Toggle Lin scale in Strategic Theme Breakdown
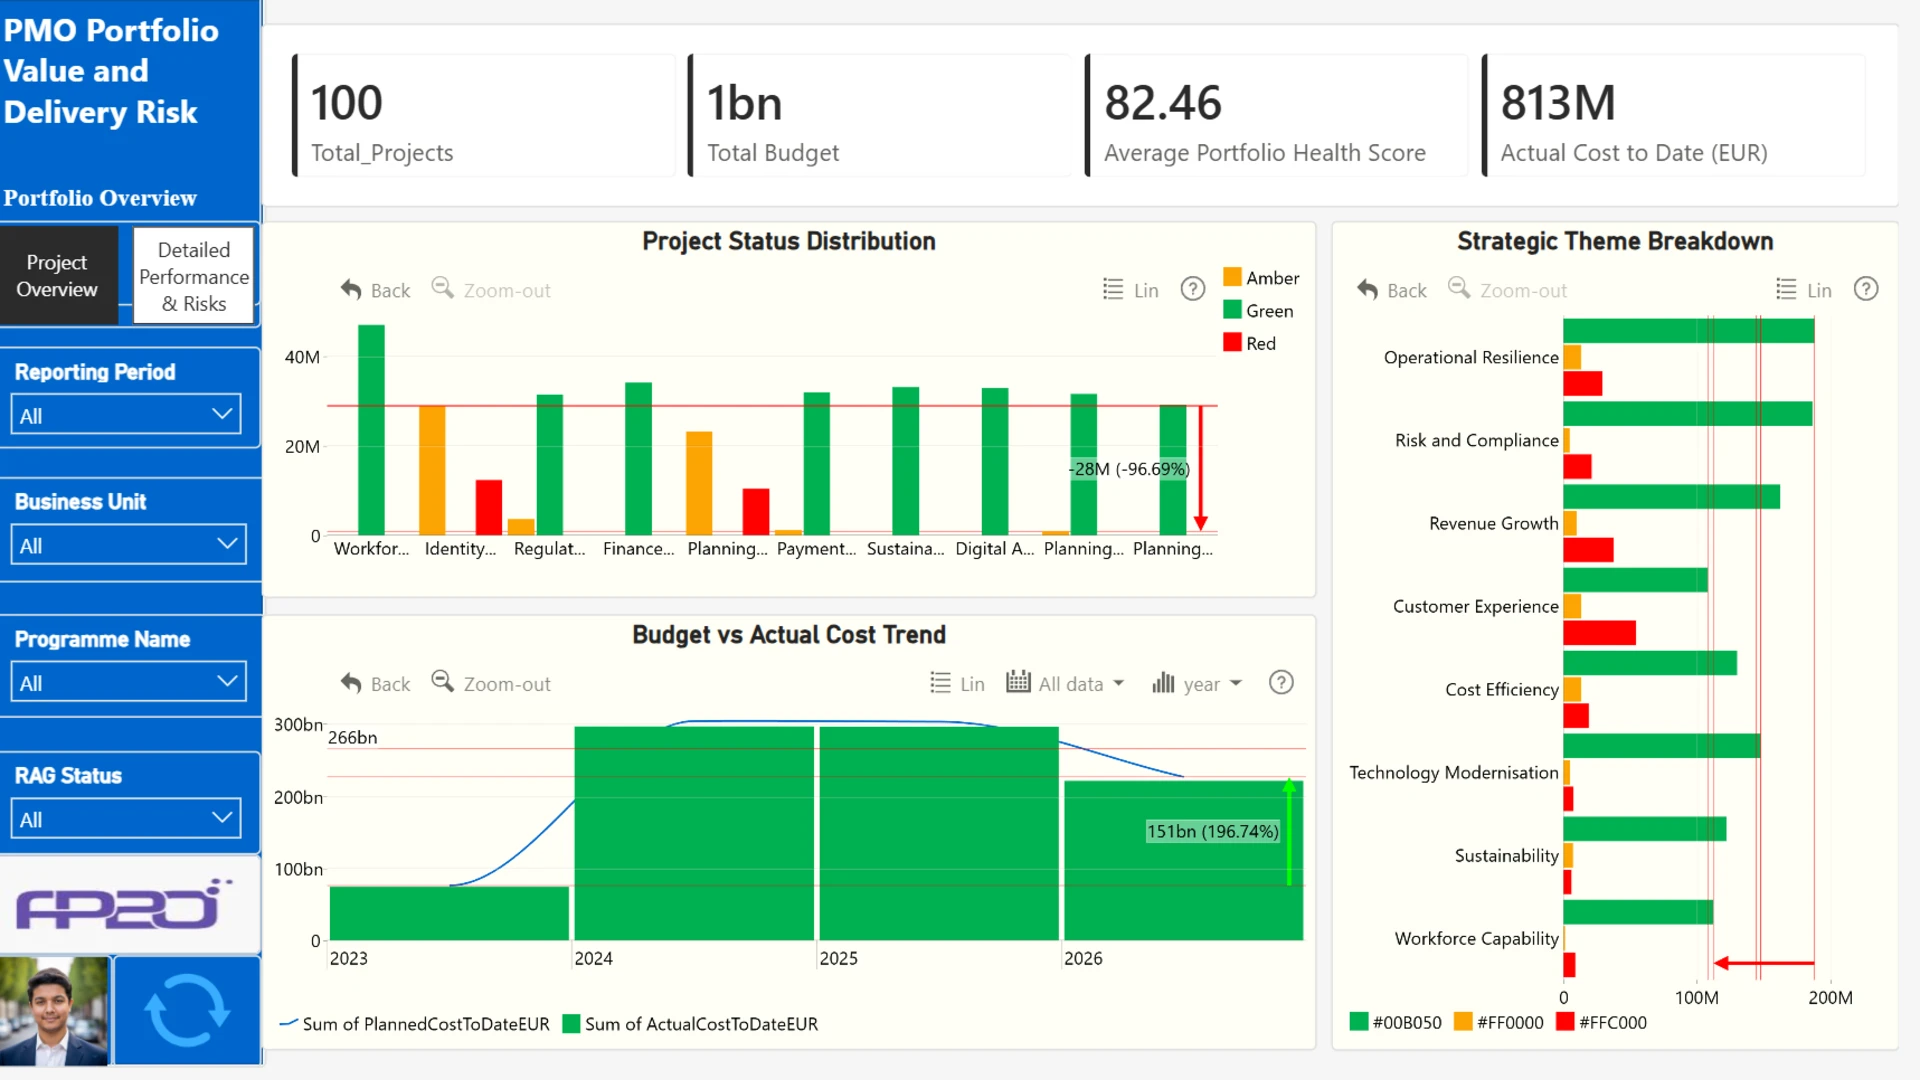 click(x=1803, y=290)
